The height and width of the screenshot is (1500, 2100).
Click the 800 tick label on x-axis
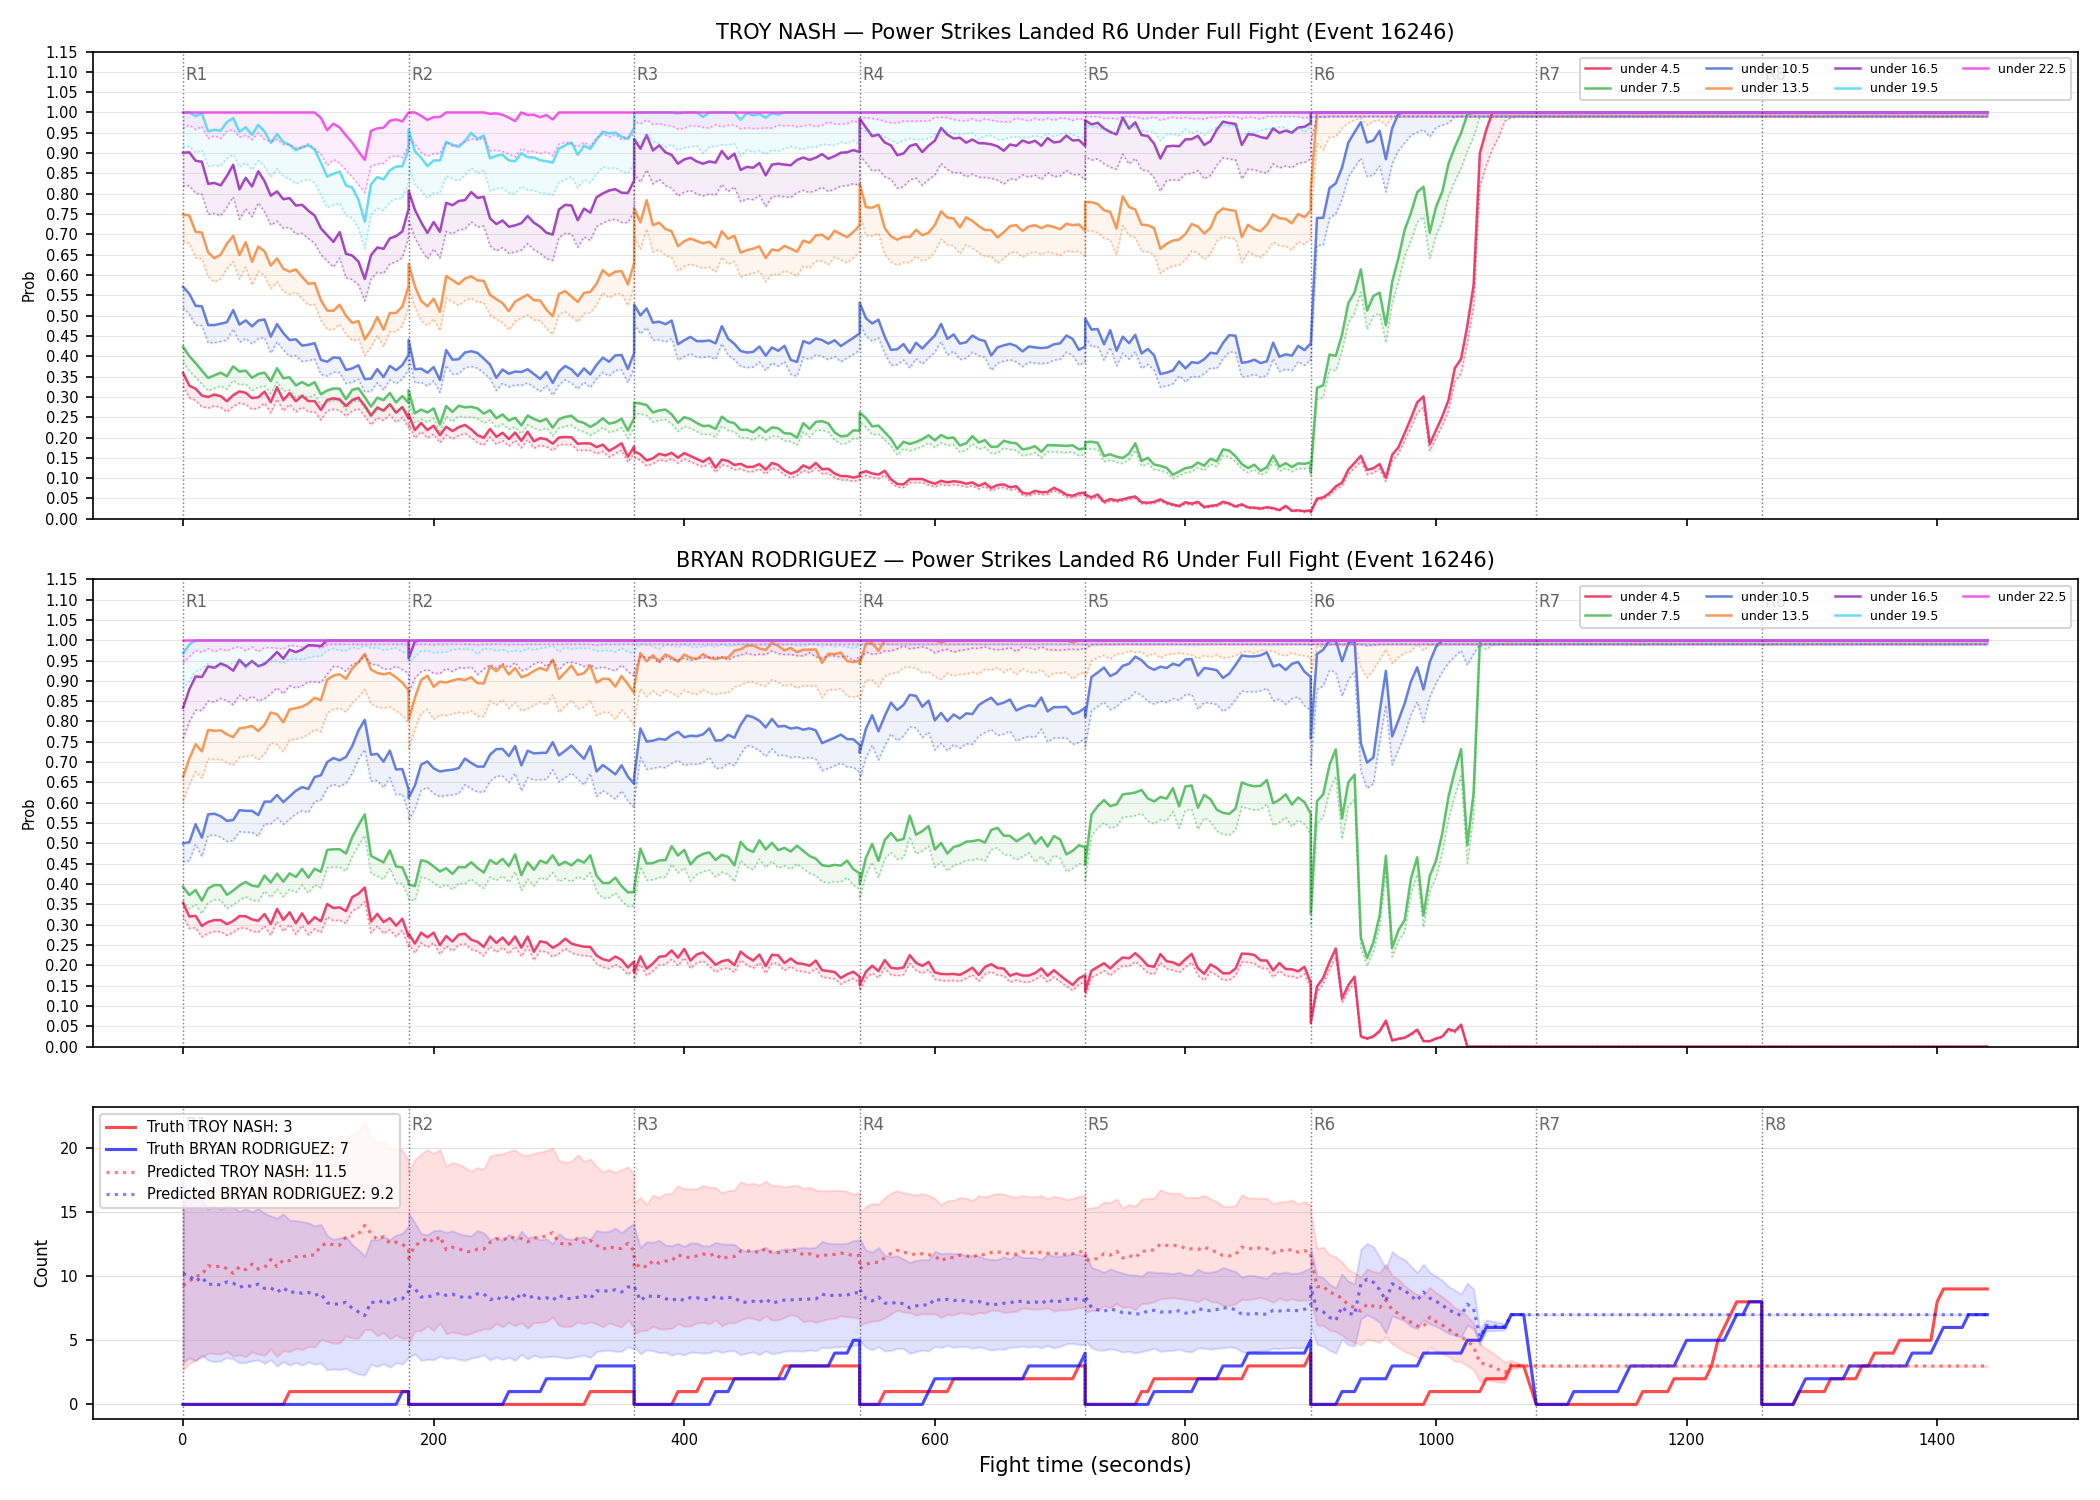[1185, 1440]
